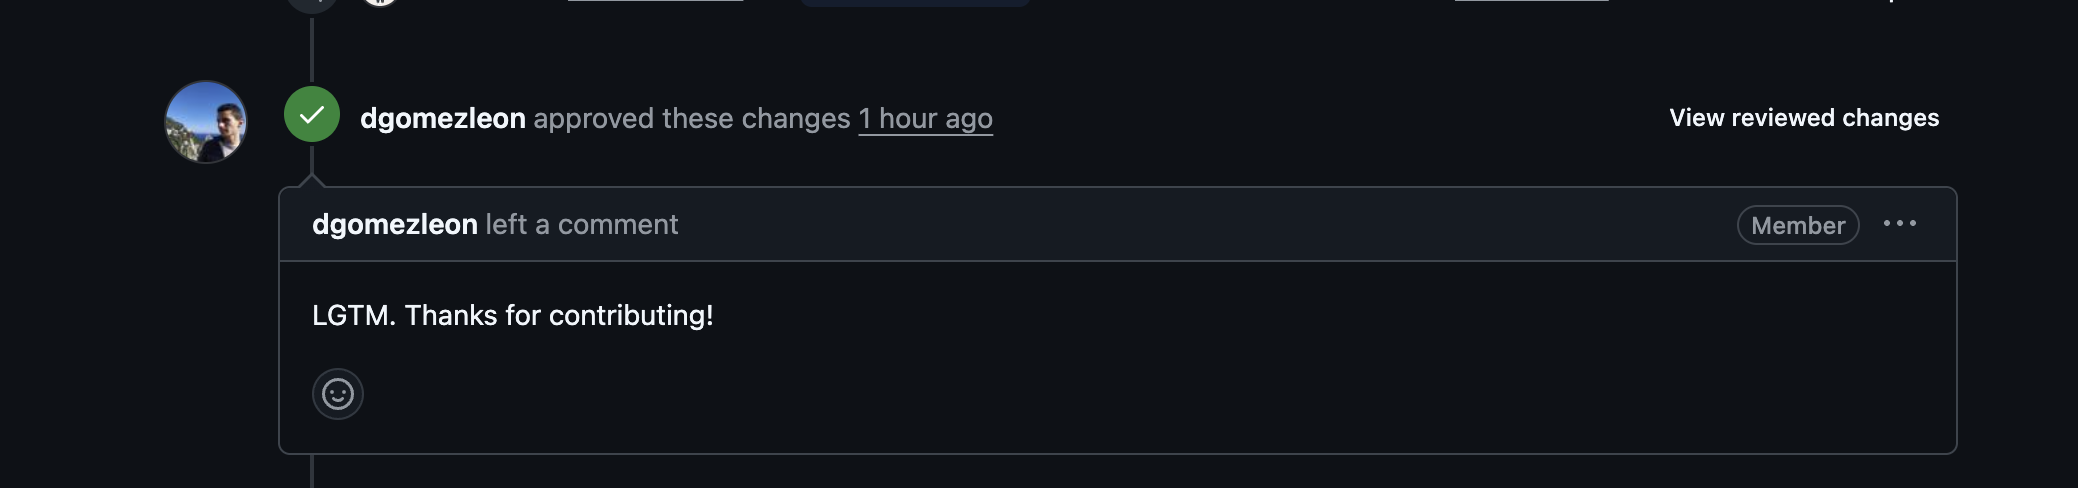The image size is (2078, 488).
Task: Click the cut-off underlined link at top right
Action: tap(1531, 1)
